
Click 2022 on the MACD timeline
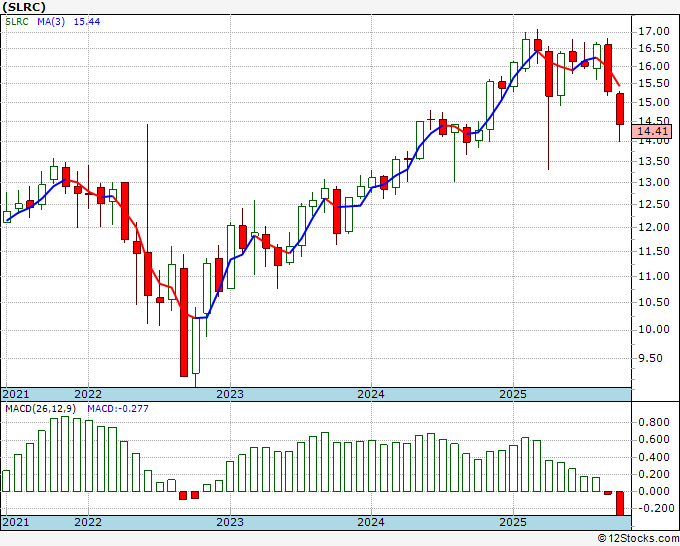click(88, 522)
